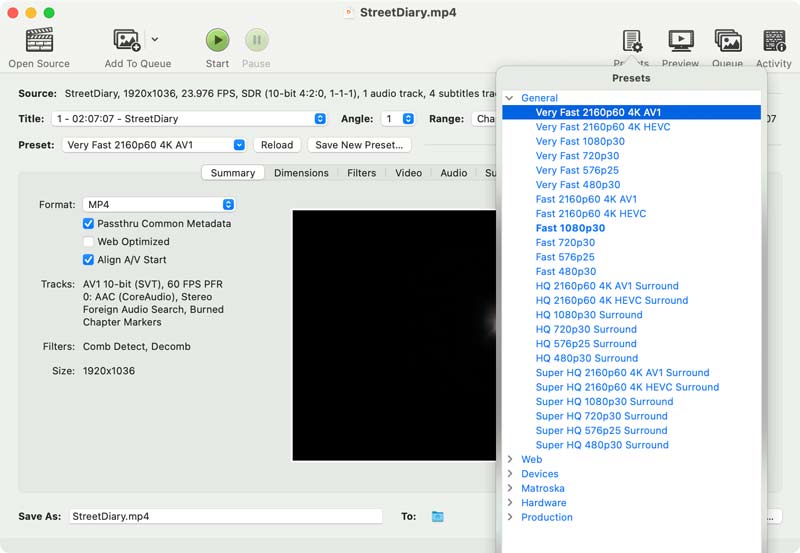Open the Format MP4 dropdown
The height and width of the screenshot is (553, 800).
(x=159, y=205)
